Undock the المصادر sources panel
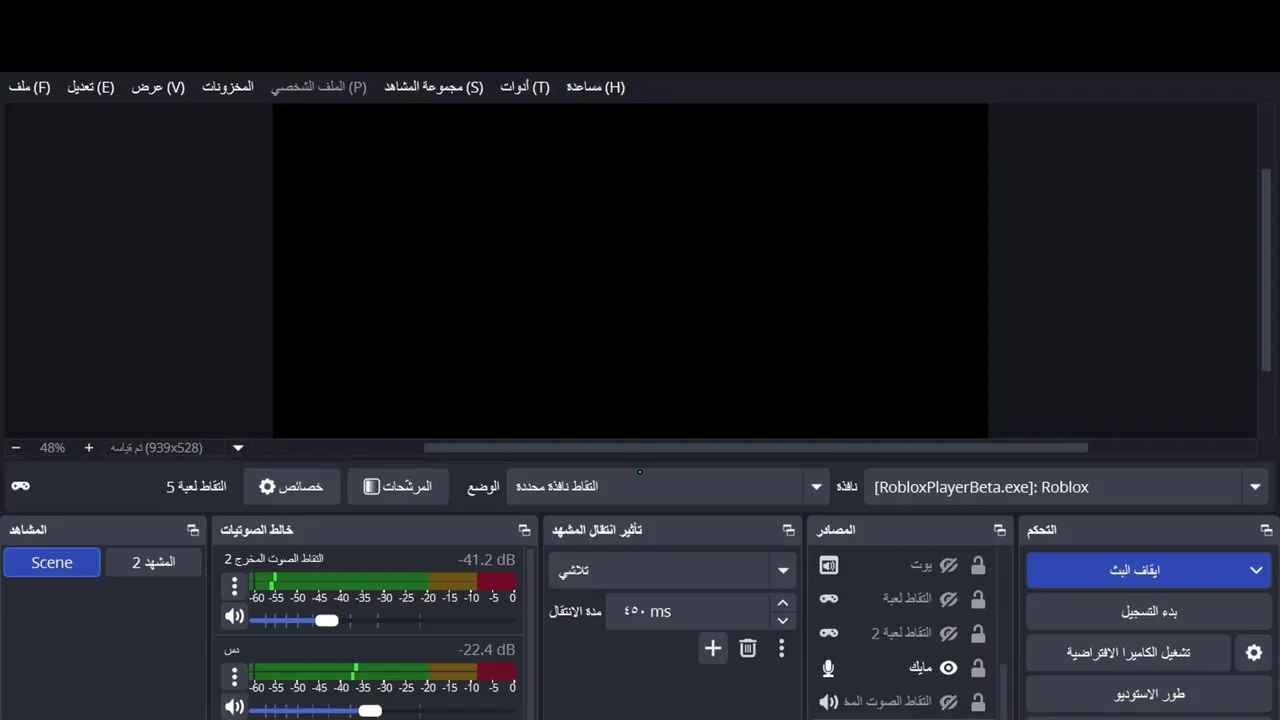 point(1000,530)
